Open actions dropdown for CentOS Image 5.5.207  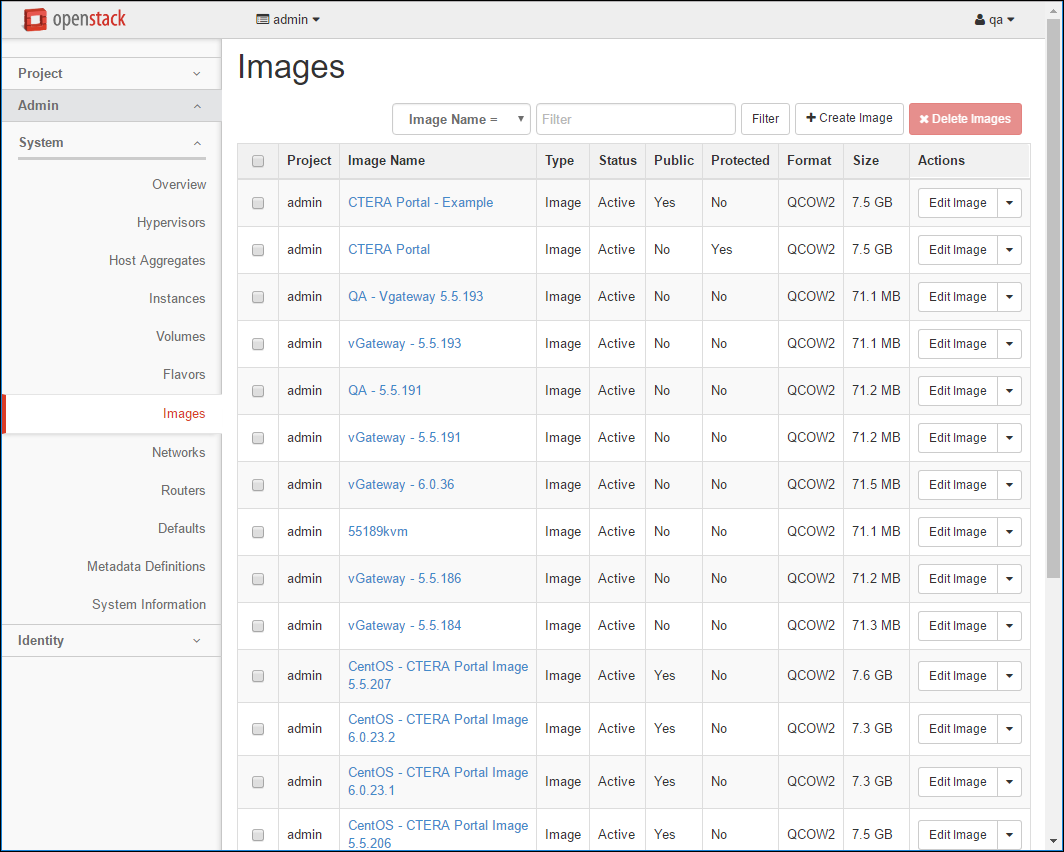point(1009,676)
